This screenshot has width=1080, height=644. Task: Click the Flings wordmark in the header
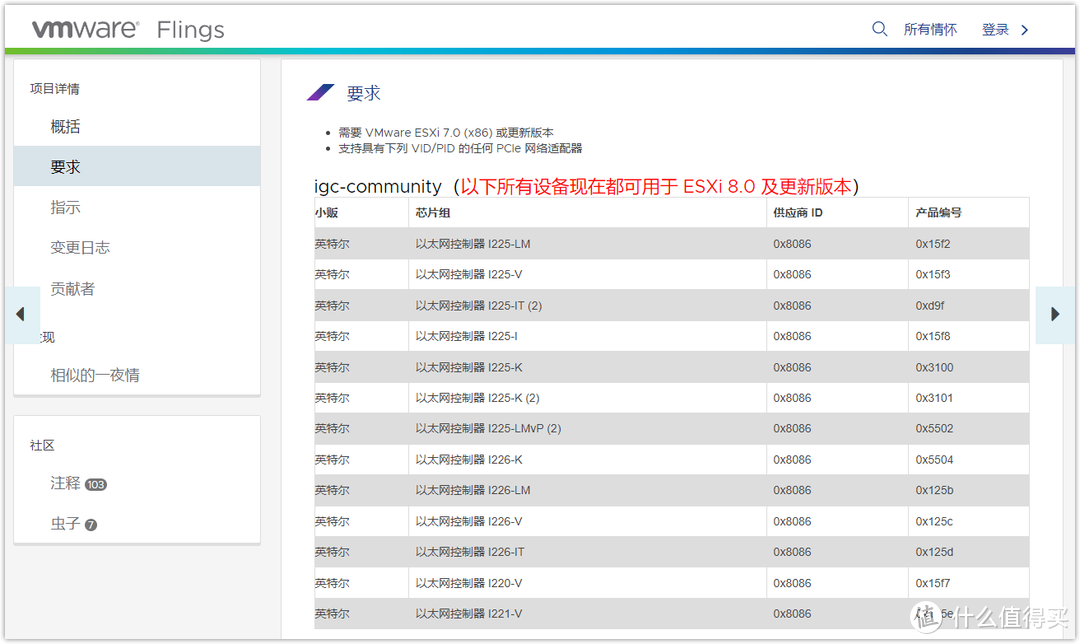point(189,29)
